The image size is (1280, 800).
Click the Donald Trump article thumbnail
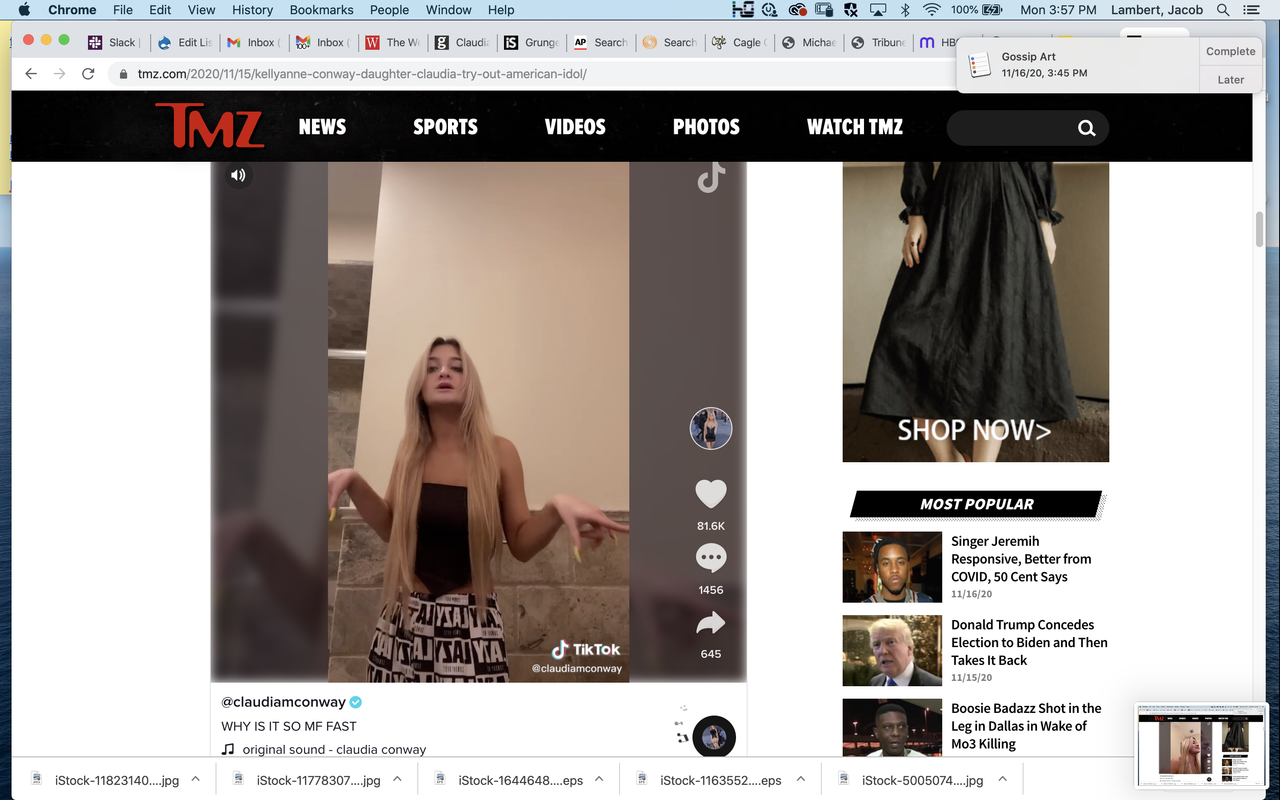pos(892,651)
